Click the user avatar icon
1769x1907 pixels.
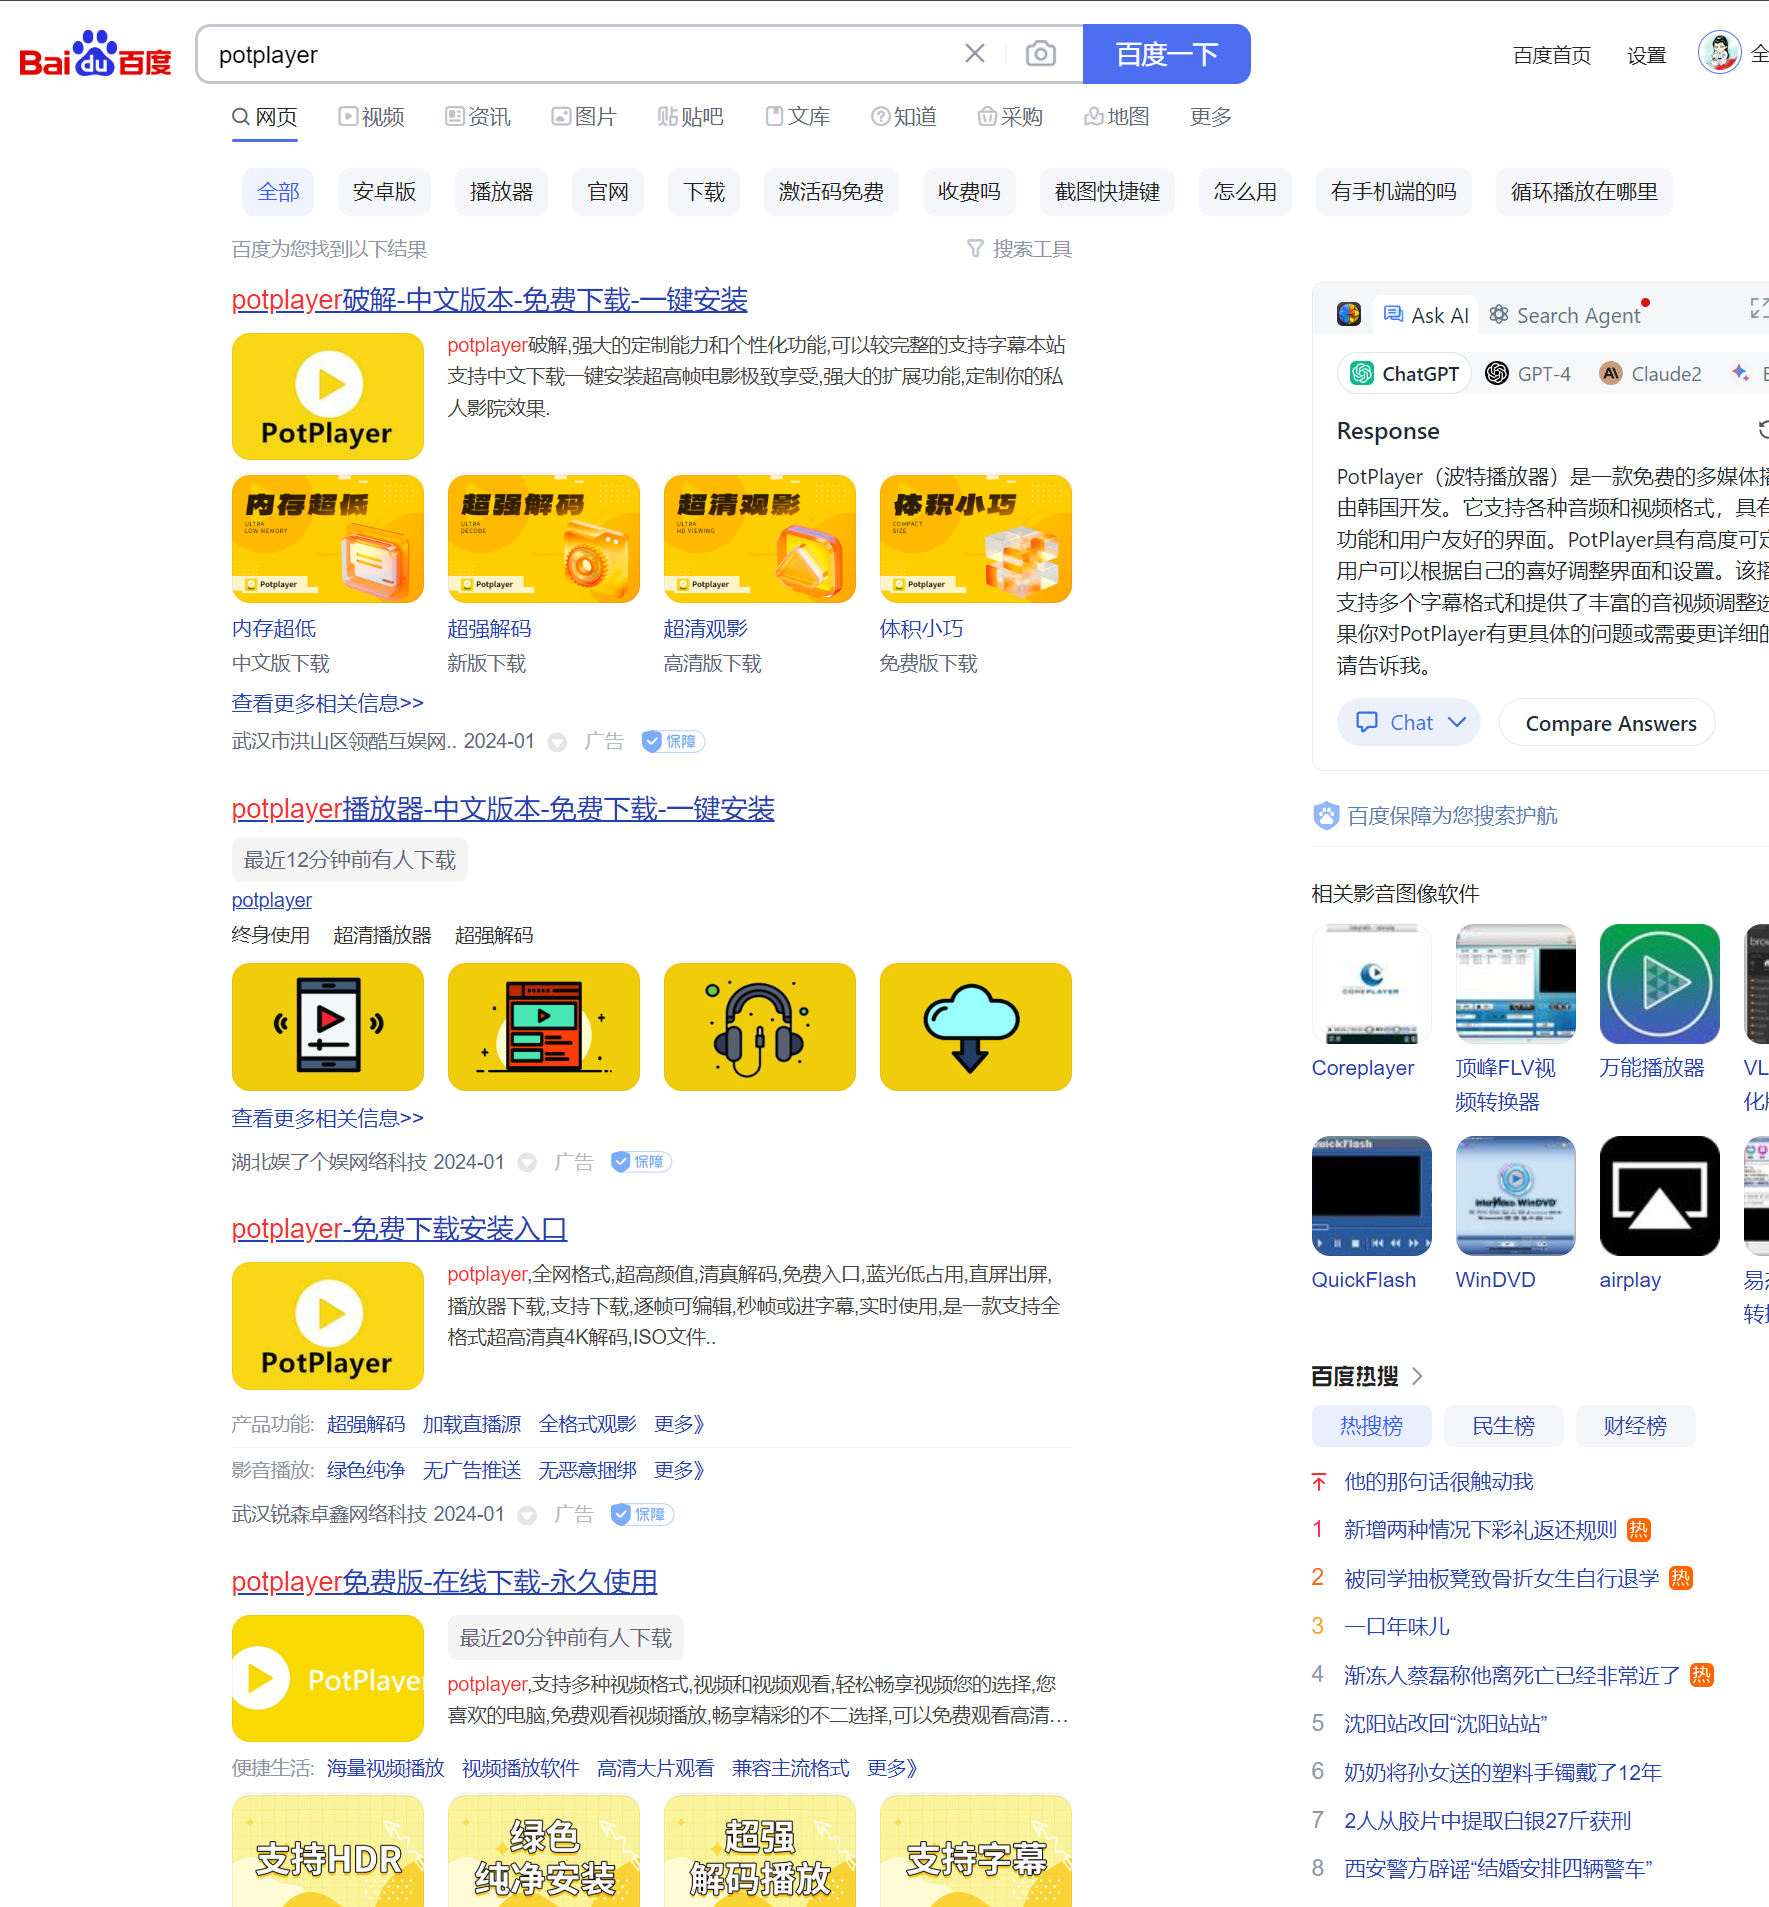pos(1719,52)
